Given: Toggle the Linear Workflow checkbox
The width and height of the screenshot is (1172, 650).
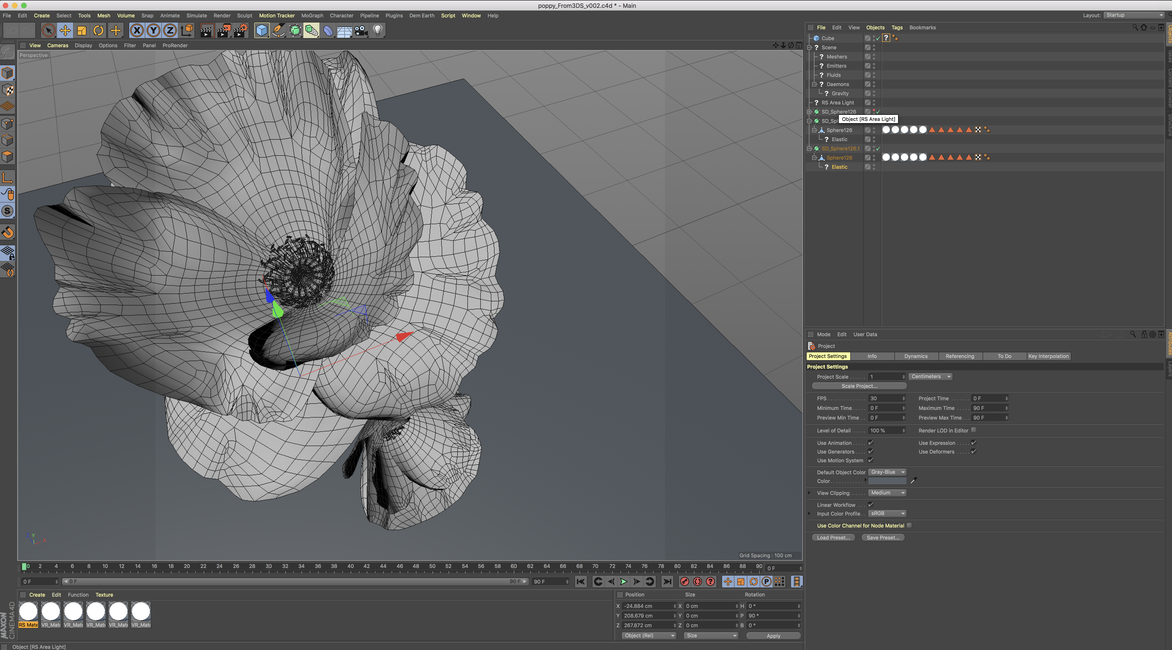Looking at the screenshot, I should point(870,505).
